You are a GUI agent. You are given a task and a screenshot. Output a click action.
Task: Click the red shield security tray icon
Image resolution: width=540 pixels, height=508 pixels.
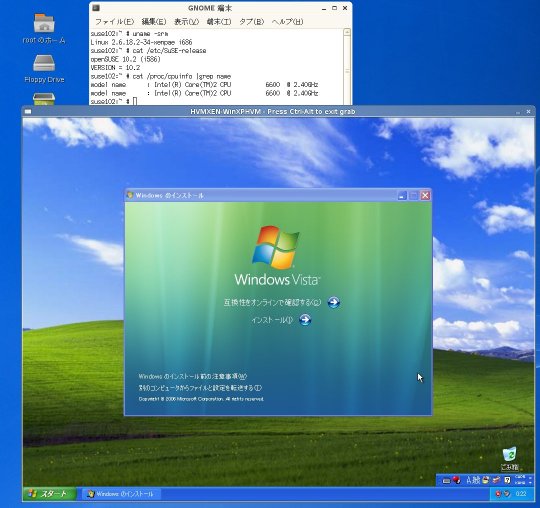point(498,494)
